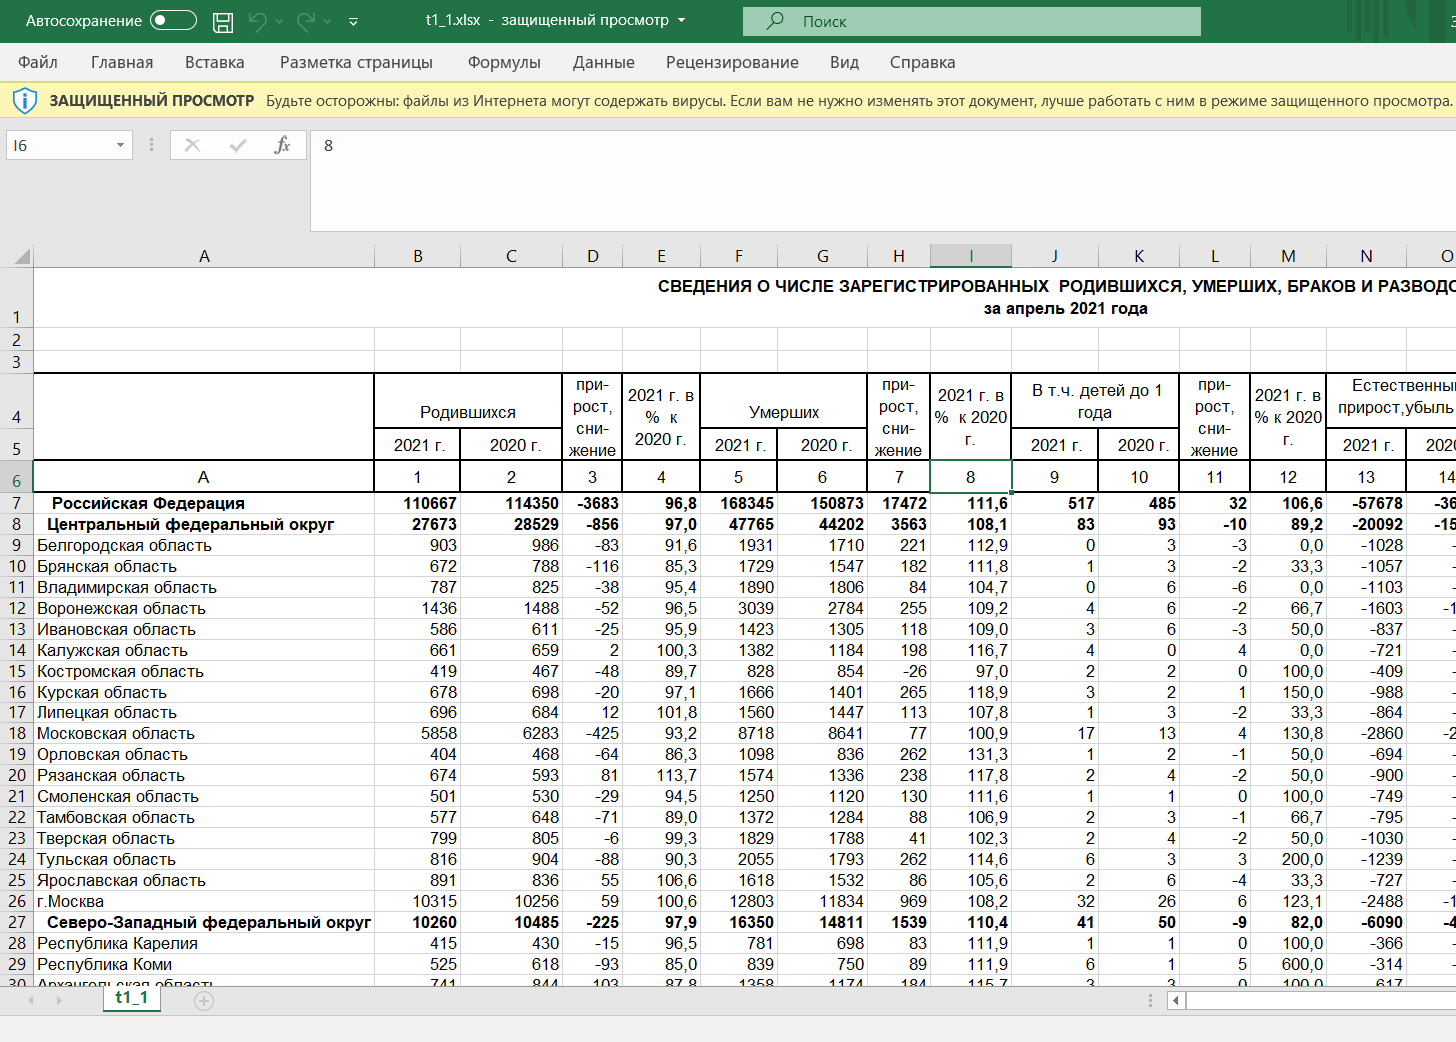Expand the file title dropdown next to защищенный просмотр
This screenshot has height=1042, width=1456.
tap(682, 21)
